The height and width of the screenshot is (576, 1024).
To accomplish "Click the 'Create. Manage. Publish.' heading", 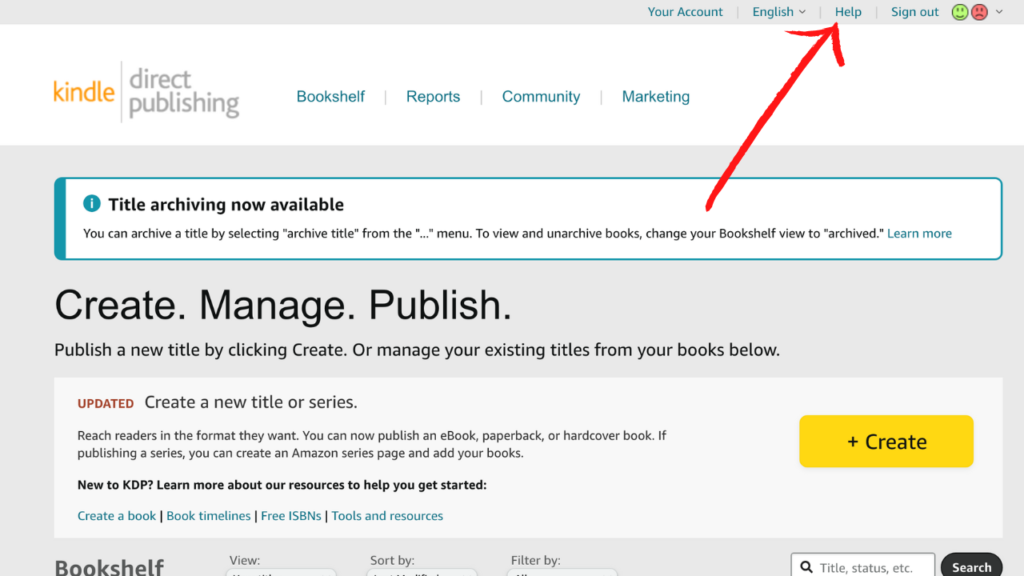I will [x=283, y=305].
